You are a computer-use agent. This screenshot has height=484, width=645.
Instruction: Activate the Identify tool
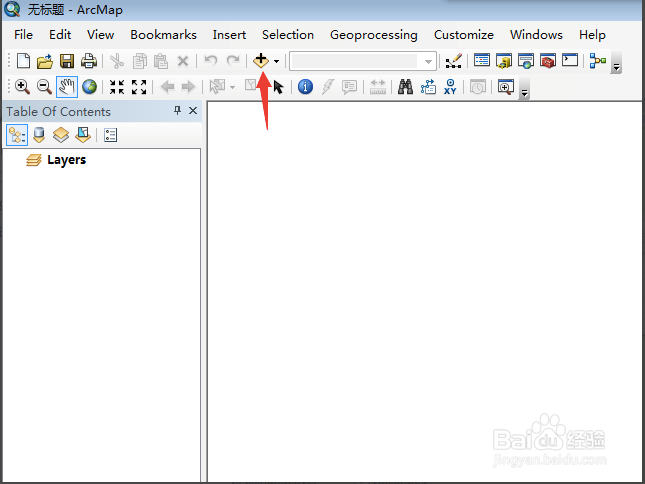coord(305,87)
